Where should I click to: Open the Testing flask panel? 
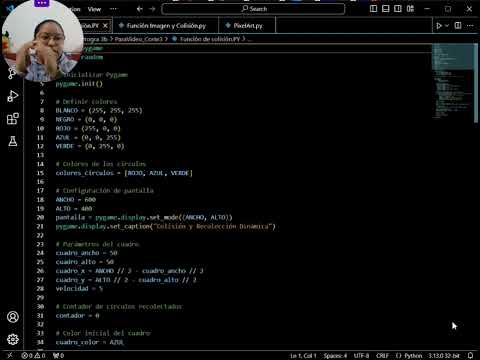pos(13,141)
